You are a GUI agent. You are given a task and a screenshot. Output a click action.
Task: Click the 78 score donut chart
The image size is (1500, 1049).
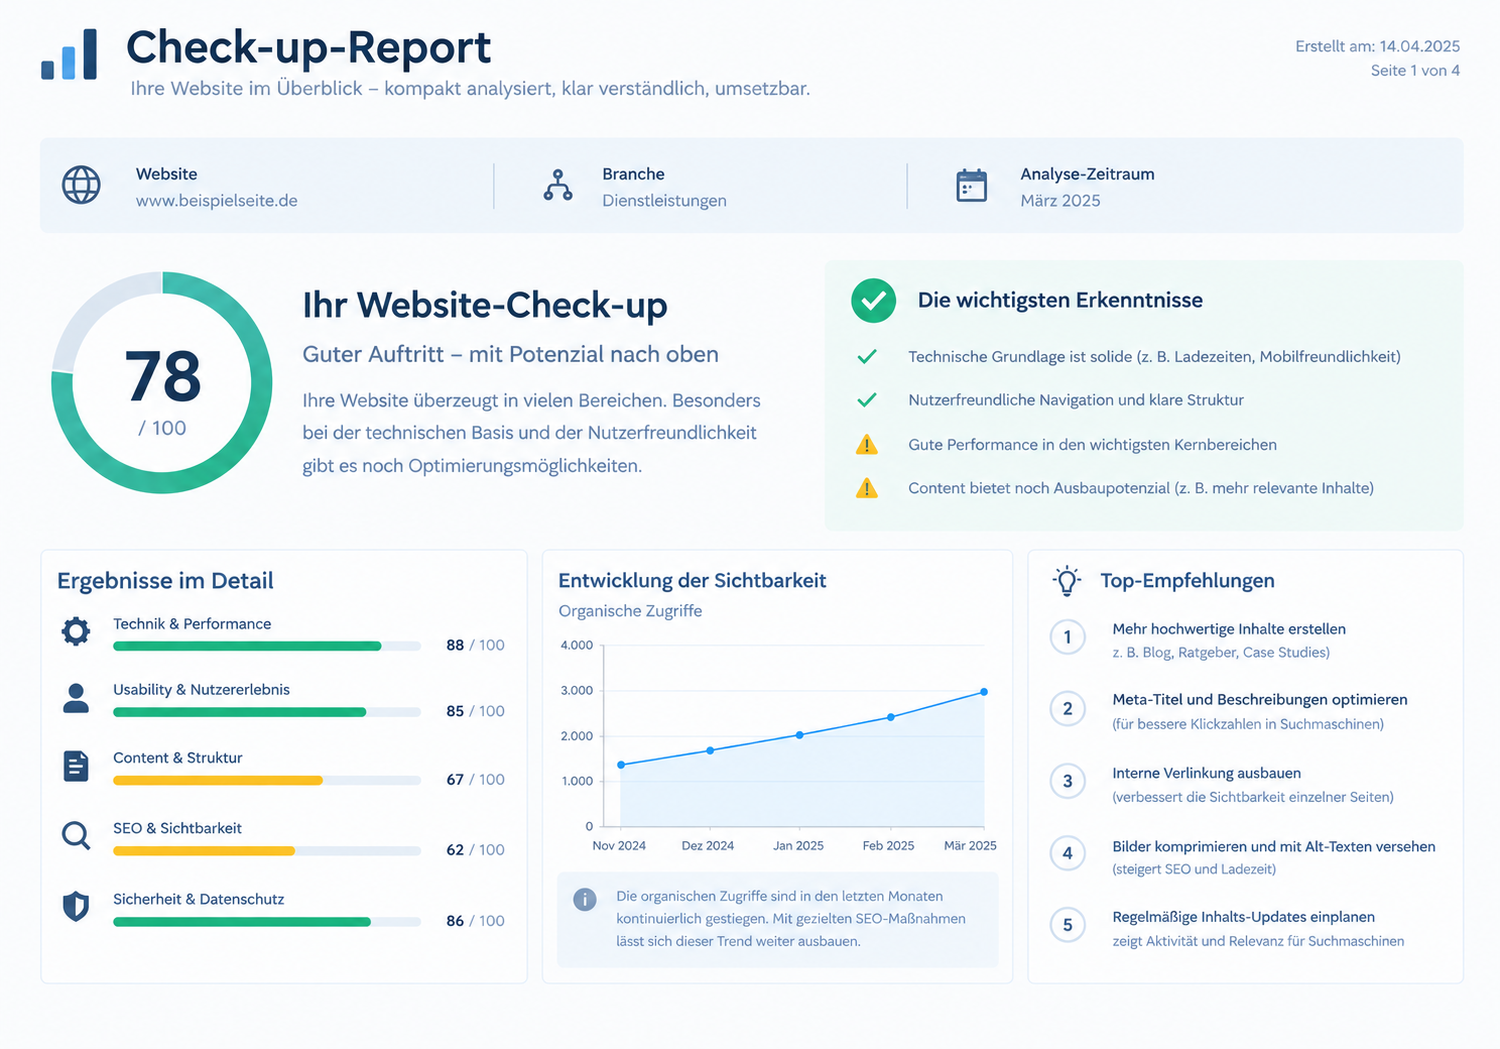[162, 382]
